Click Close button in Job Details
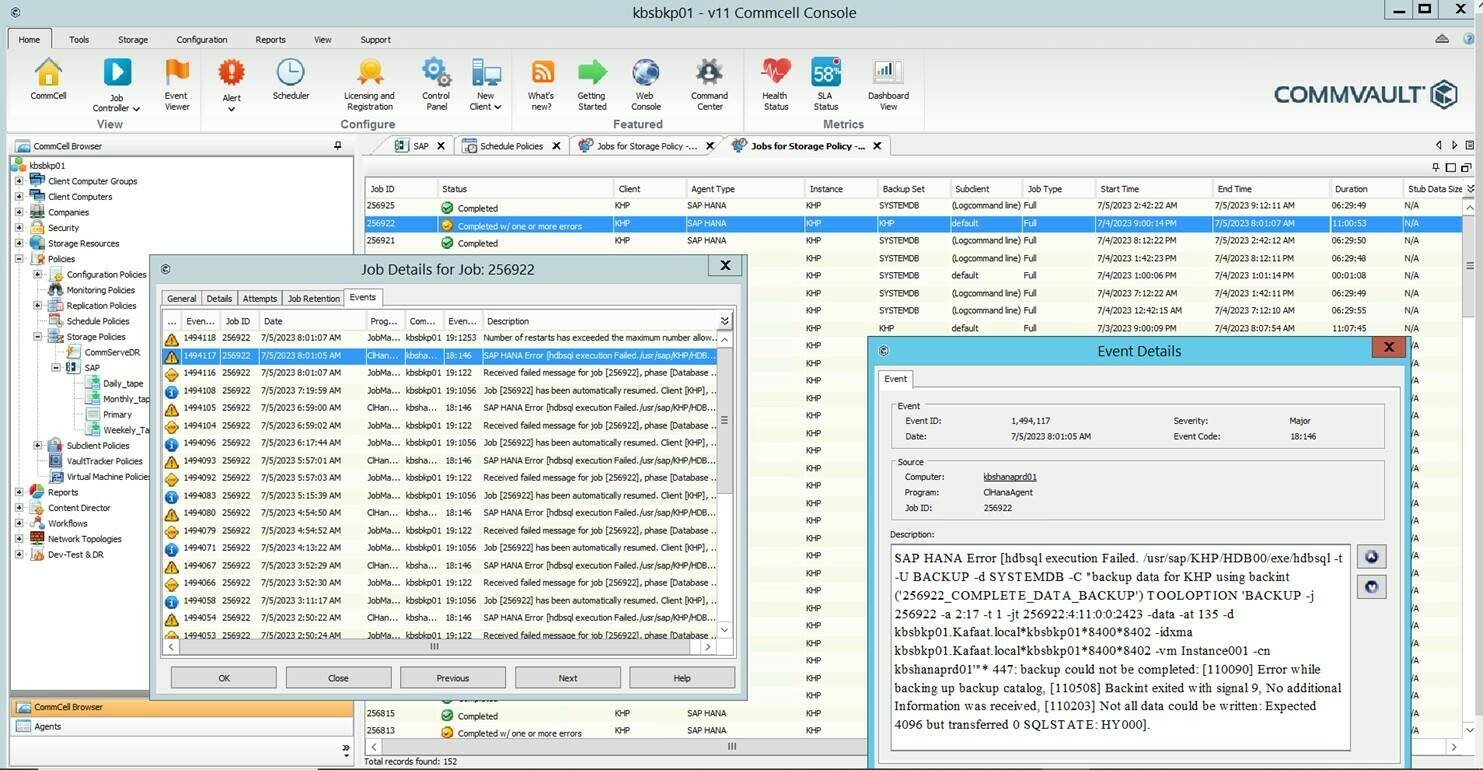Screen dimensions: 1483x770 click(338, 678)
